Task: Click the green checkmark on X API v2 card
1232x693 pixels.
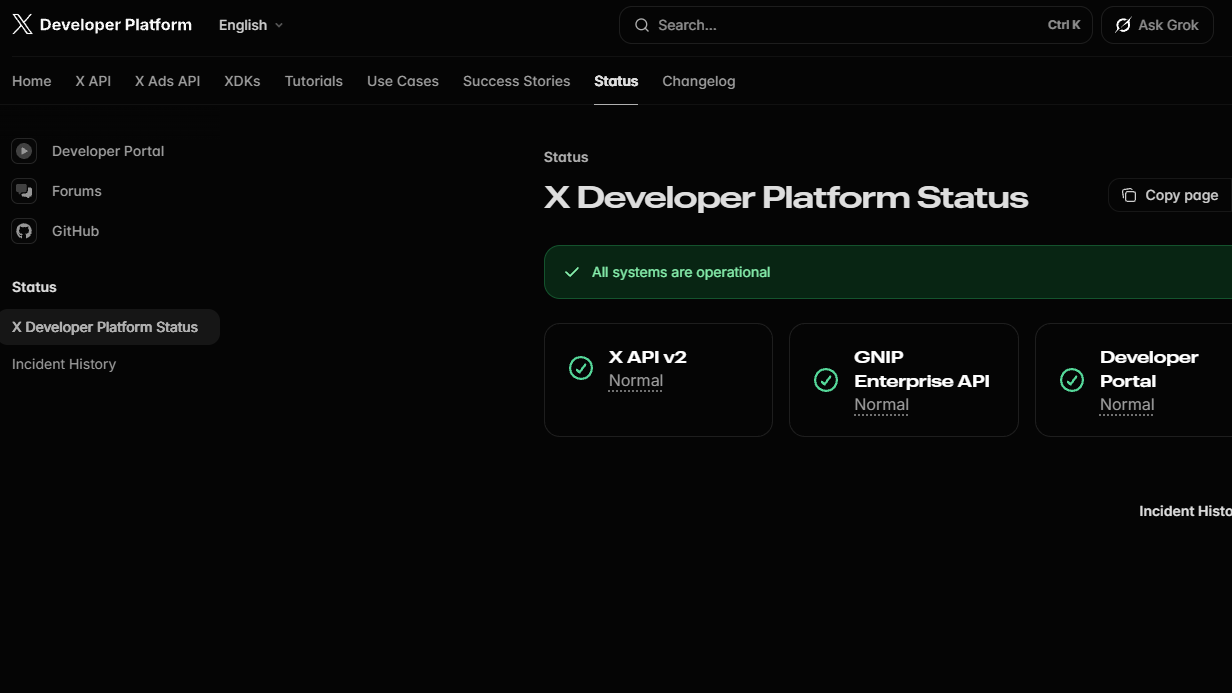Action: point(581,368)
